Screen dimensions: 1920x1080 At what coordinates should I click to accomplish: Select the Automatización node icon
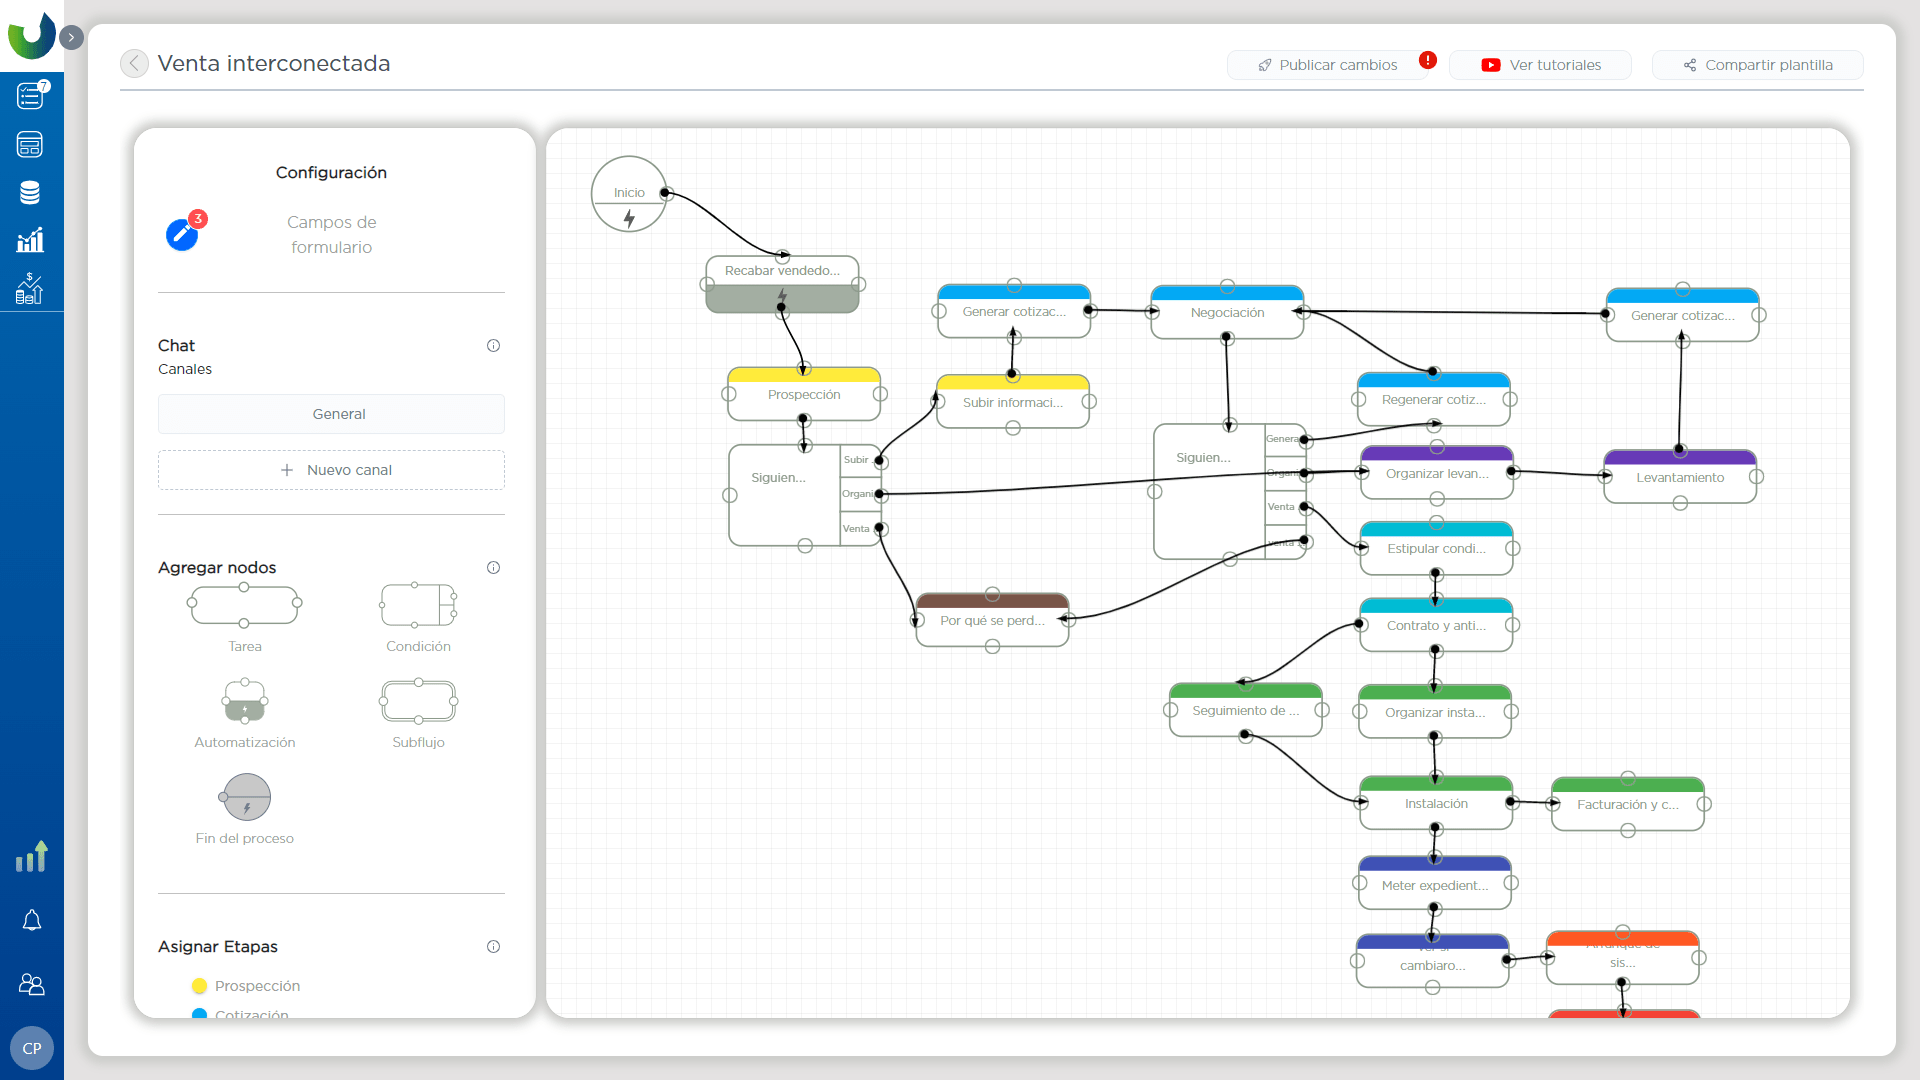click(x=245, y=701)
